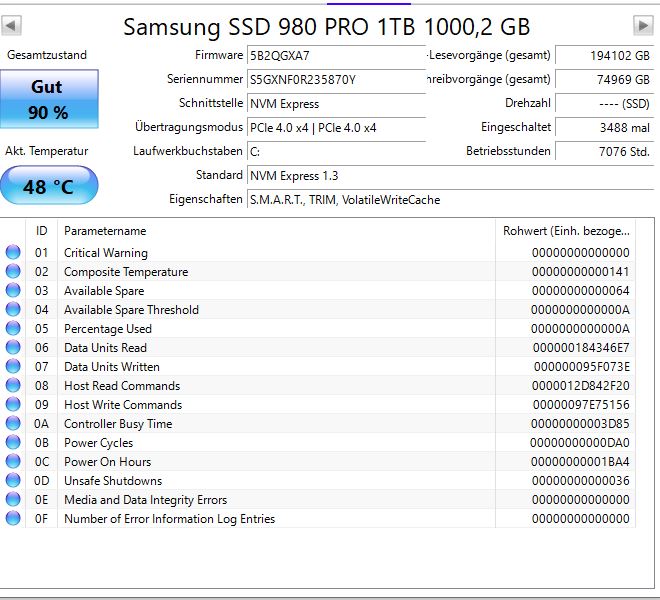Click raw value 0000000003D85
The image size is (660, 600).
[580, 424]
